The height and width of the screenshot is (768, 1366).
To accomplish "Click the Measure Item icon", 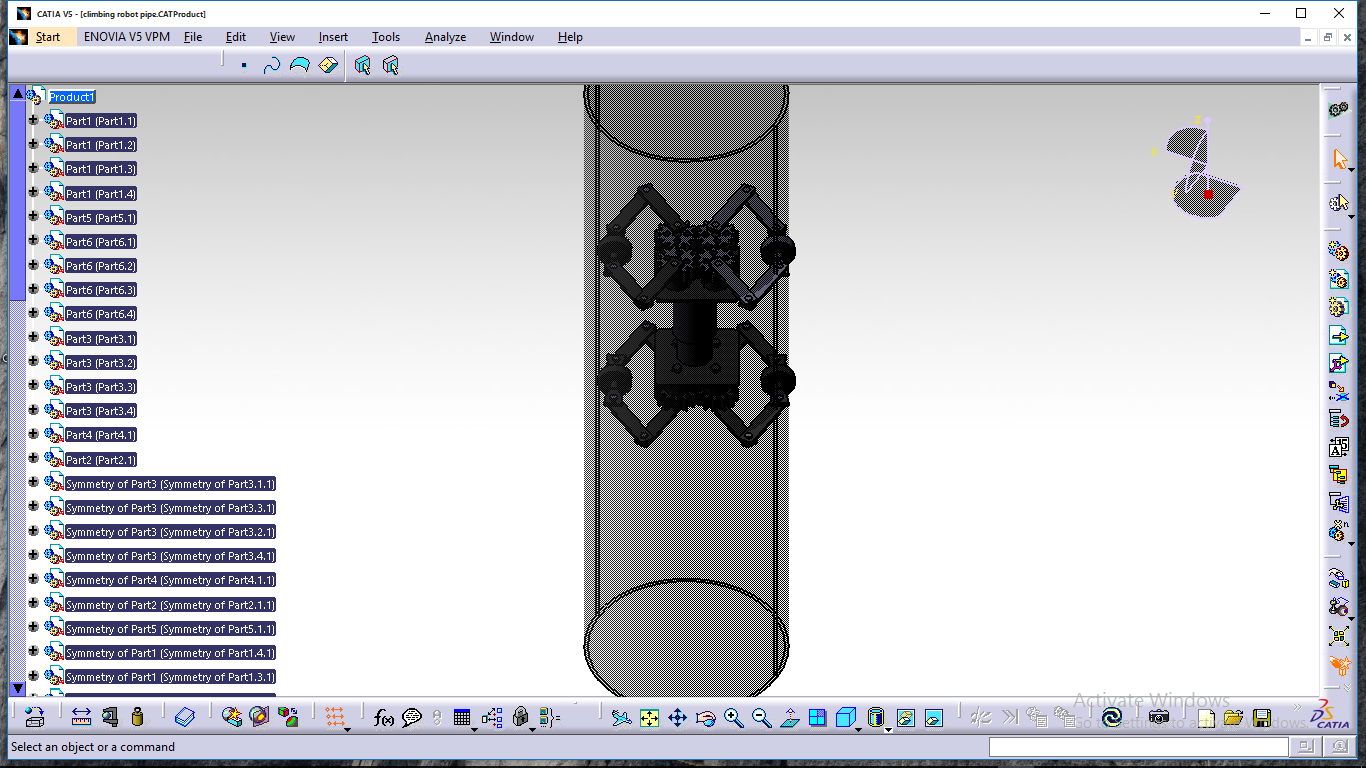I will [x=110, y=717].
